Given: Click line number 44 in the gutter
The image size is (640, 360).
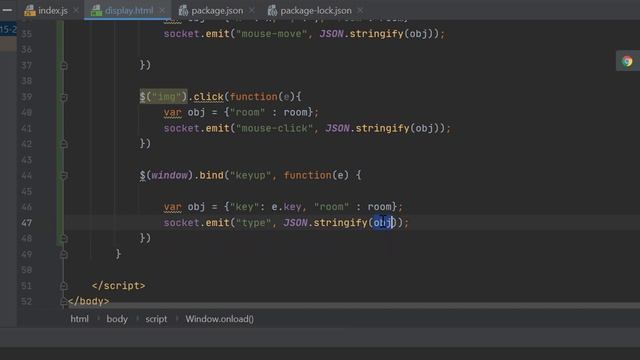Looking at the screenshot, I should [27, 176].
